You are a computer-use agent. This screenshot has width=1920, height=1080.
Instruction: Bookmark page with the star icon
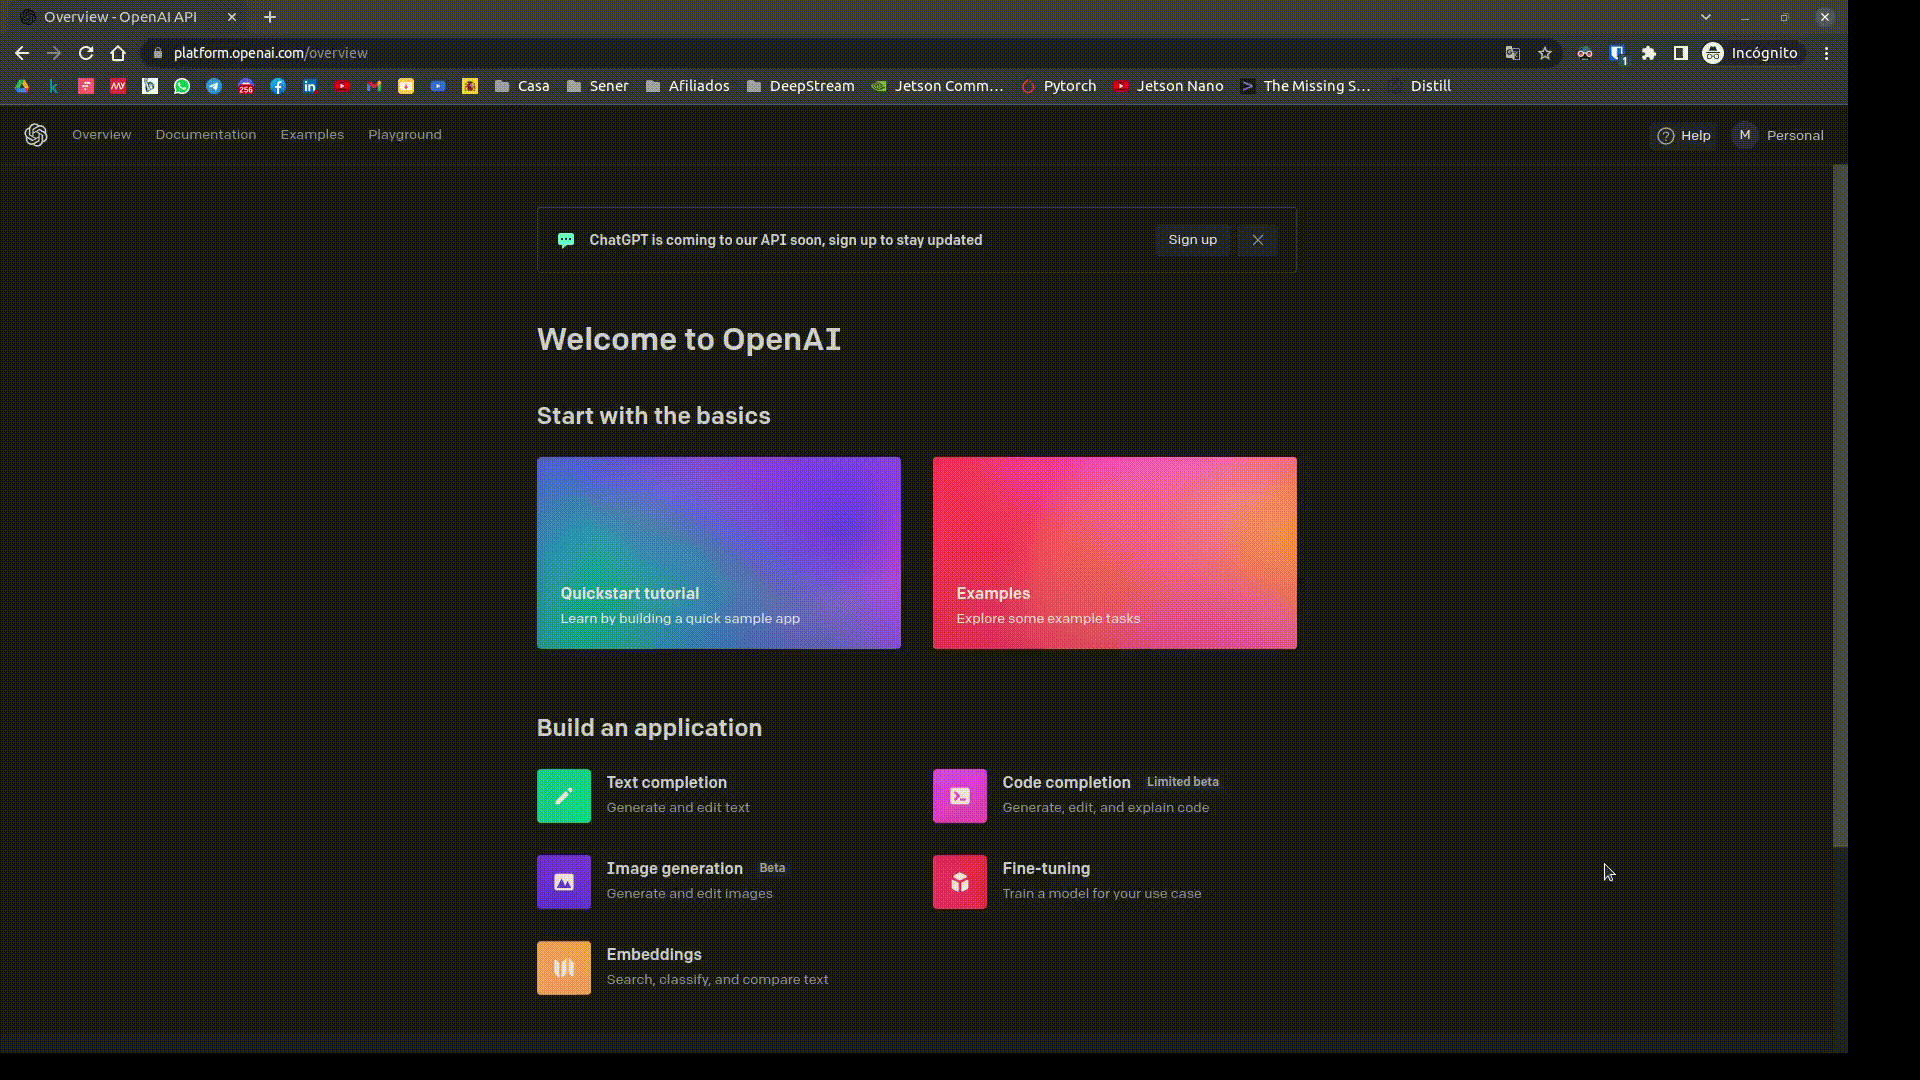(x=1545, y=53)
